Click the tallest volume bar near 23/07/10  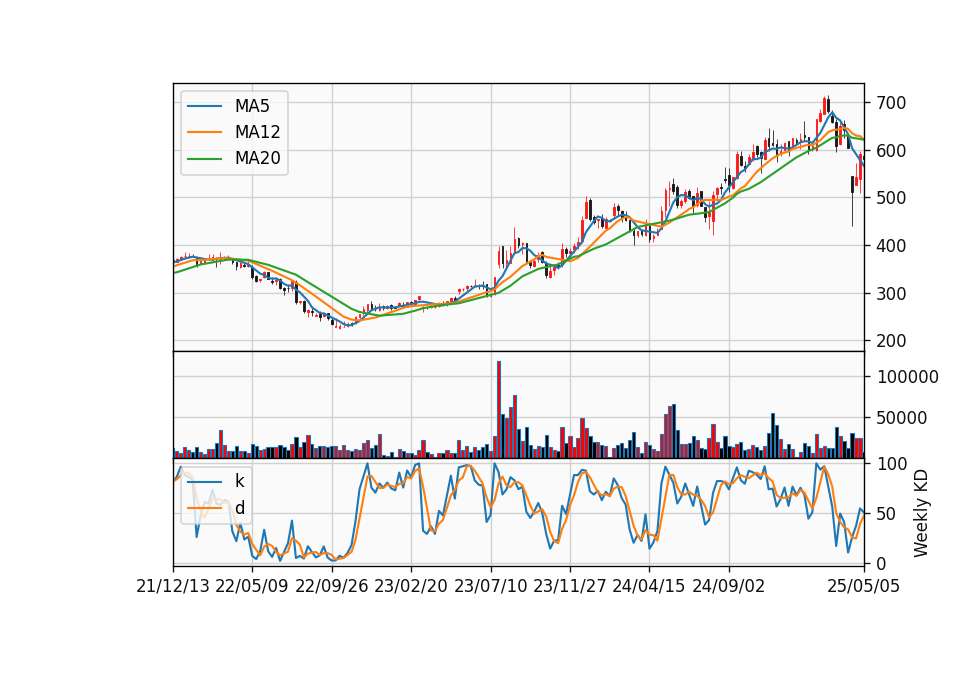[x=499, y=410]
